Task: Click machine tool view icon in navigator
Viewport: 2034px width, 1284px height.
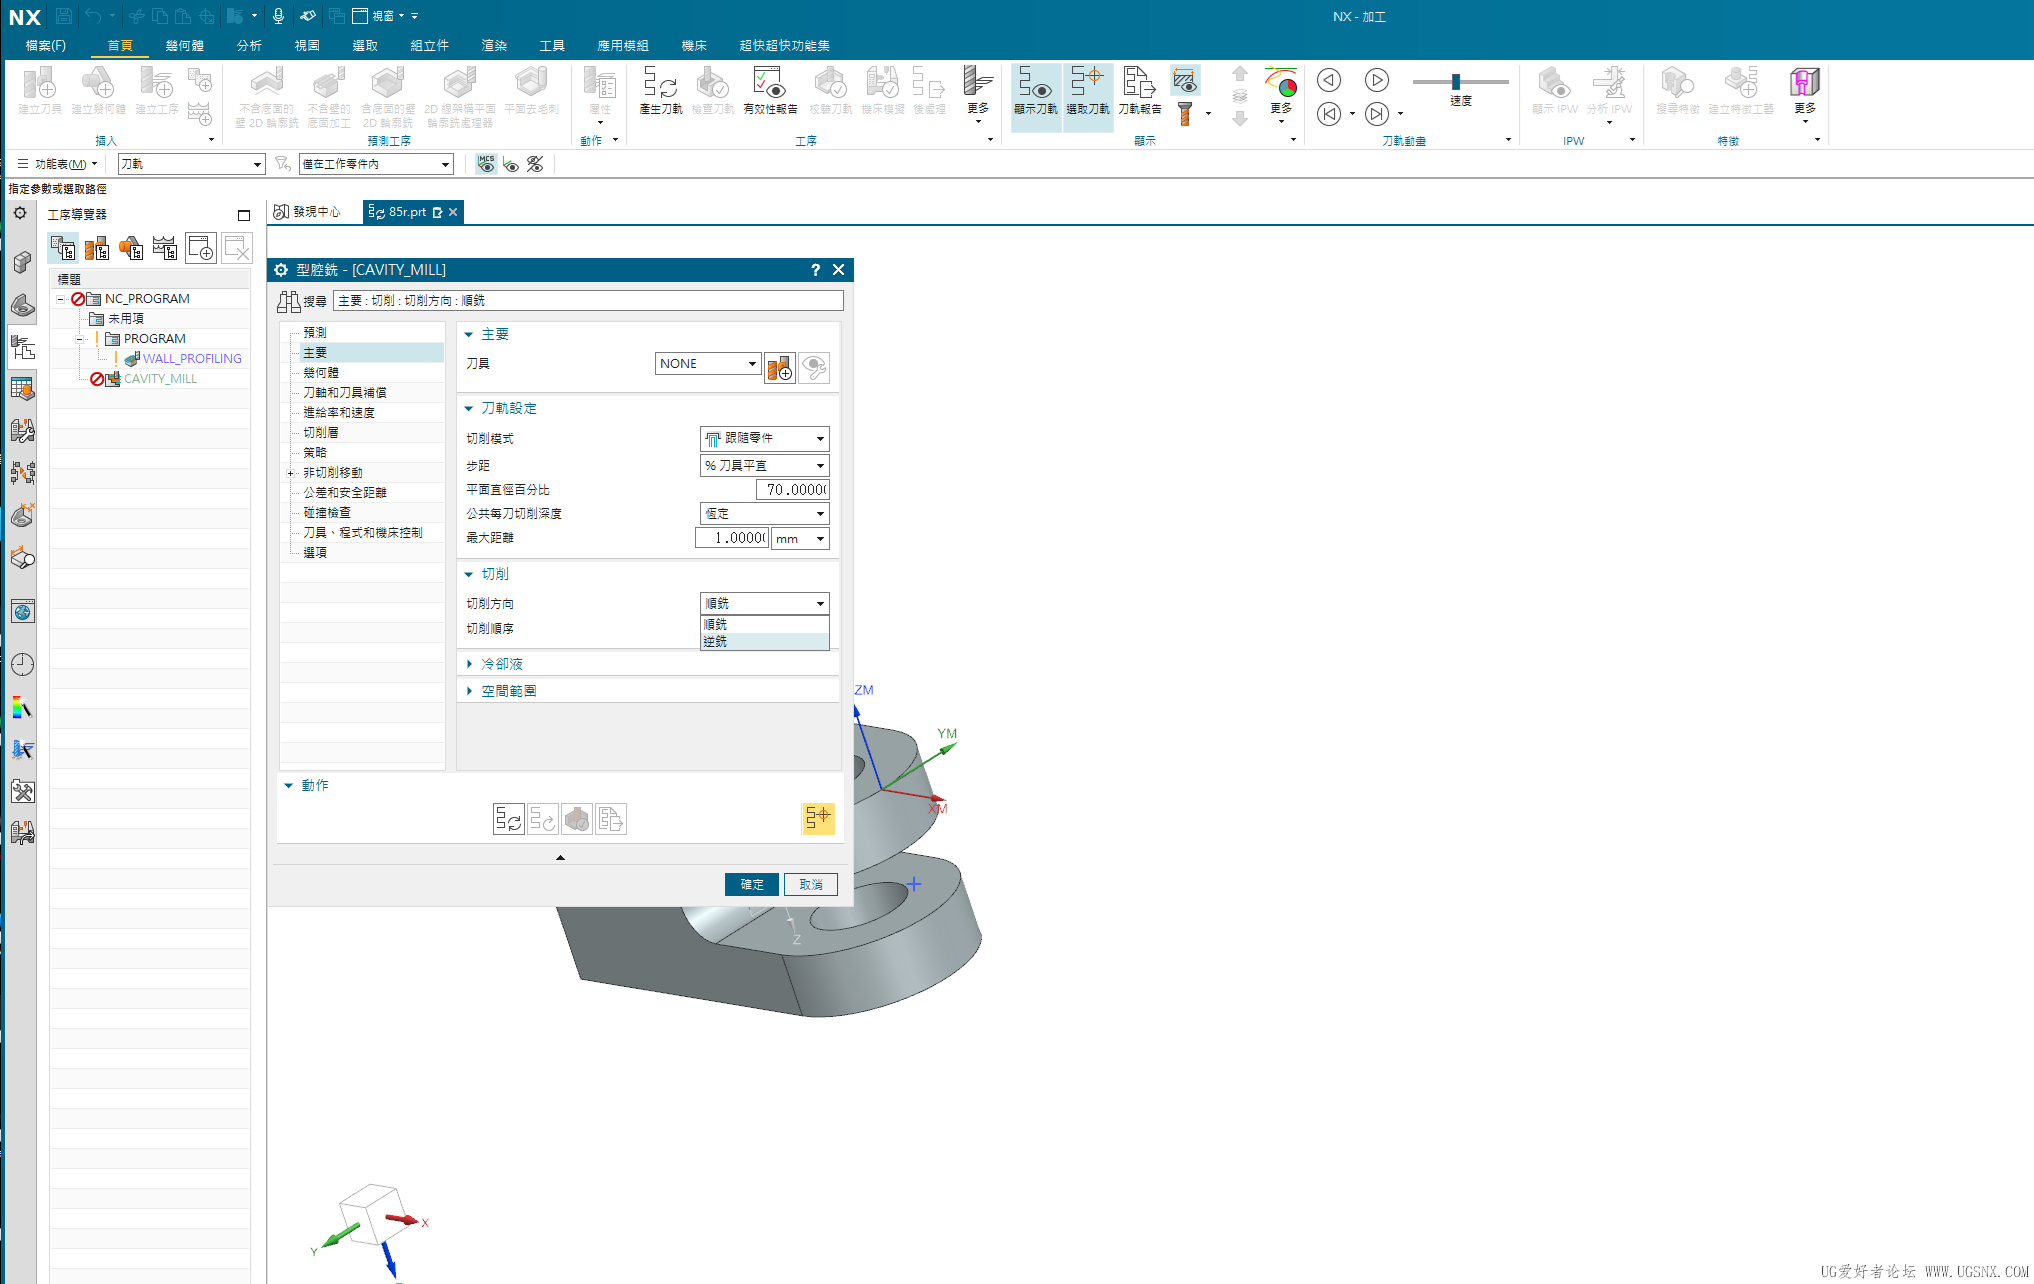Action: [97, 248]
